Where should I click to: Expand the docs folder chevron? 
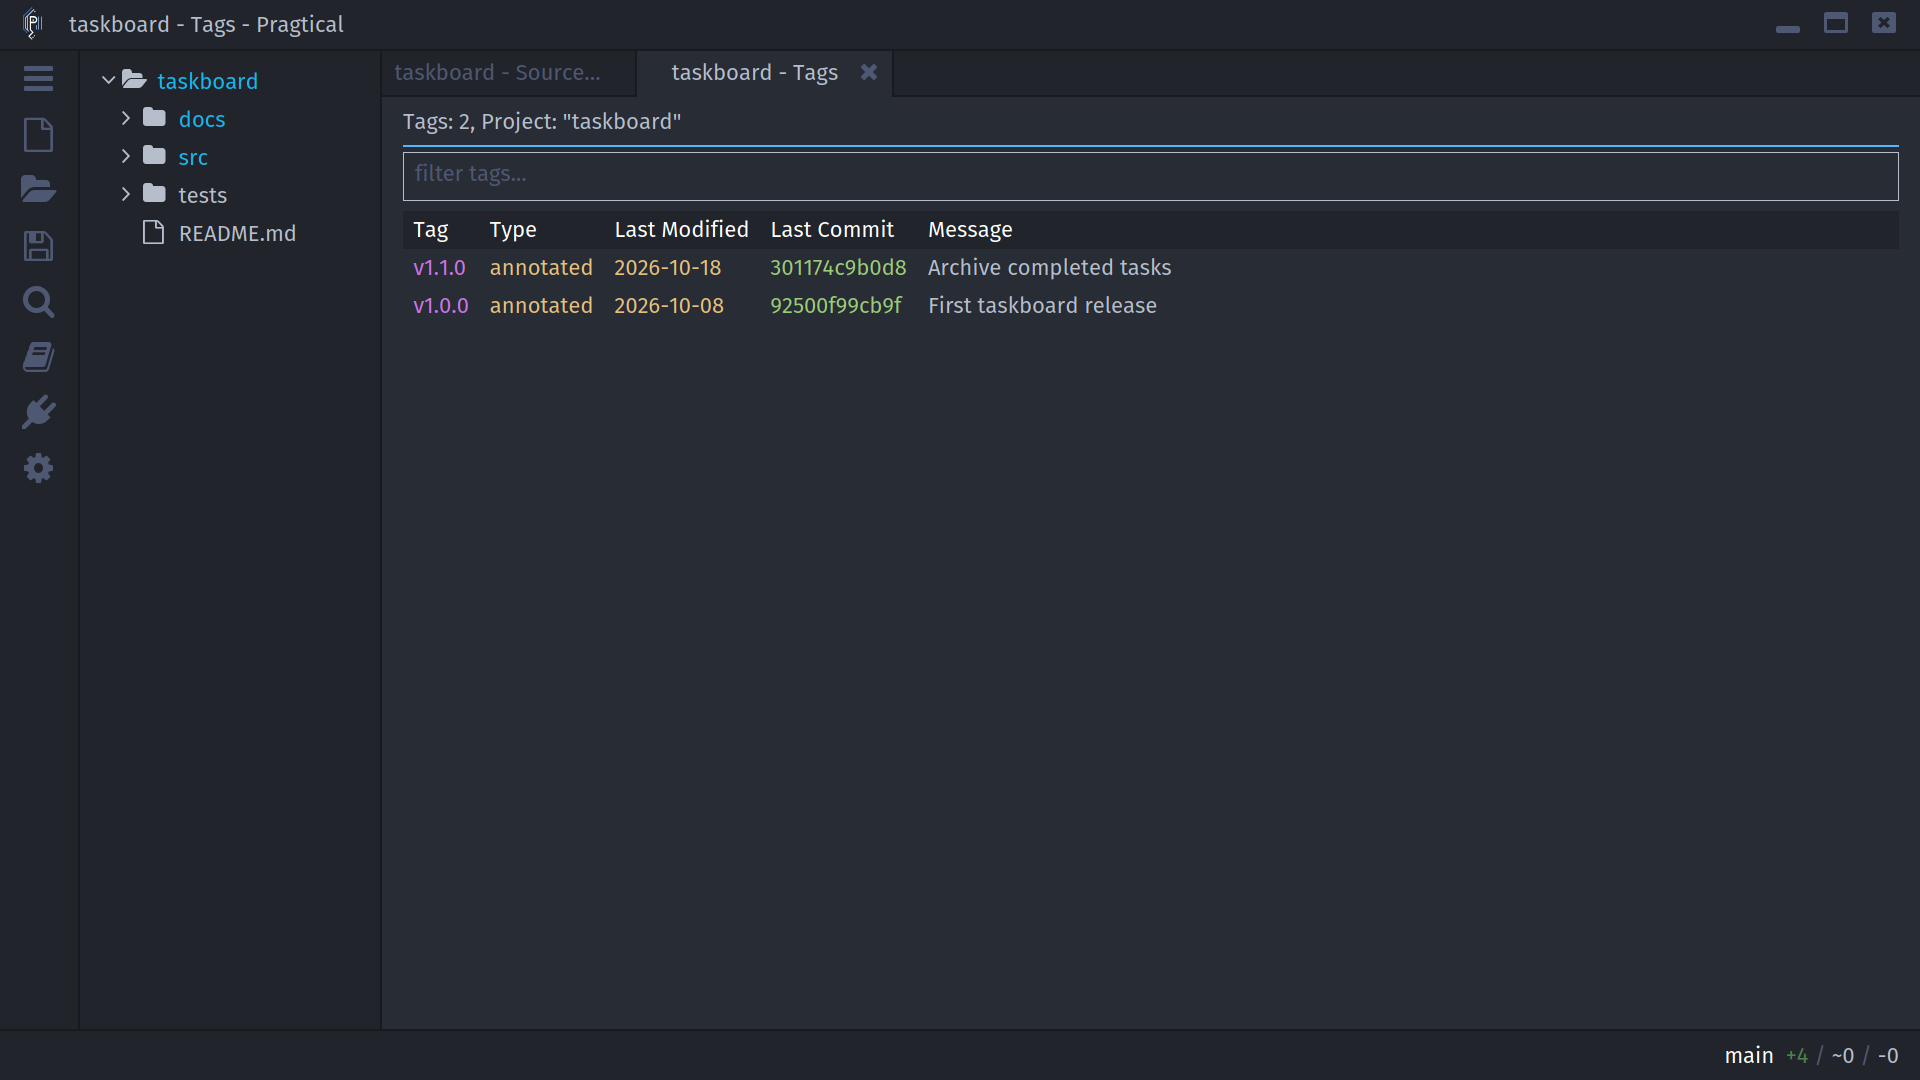[x=126, y=118]
